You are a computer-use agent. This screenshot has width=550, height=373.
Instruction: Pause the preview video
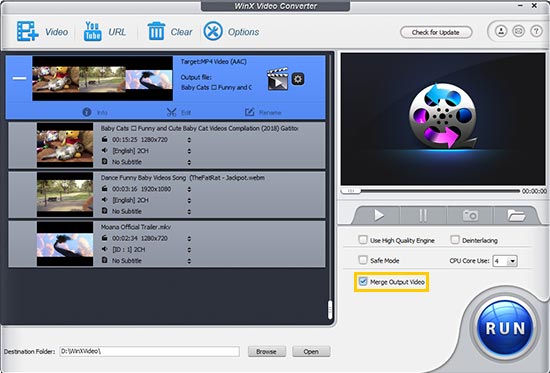click(x=423, y=215)
